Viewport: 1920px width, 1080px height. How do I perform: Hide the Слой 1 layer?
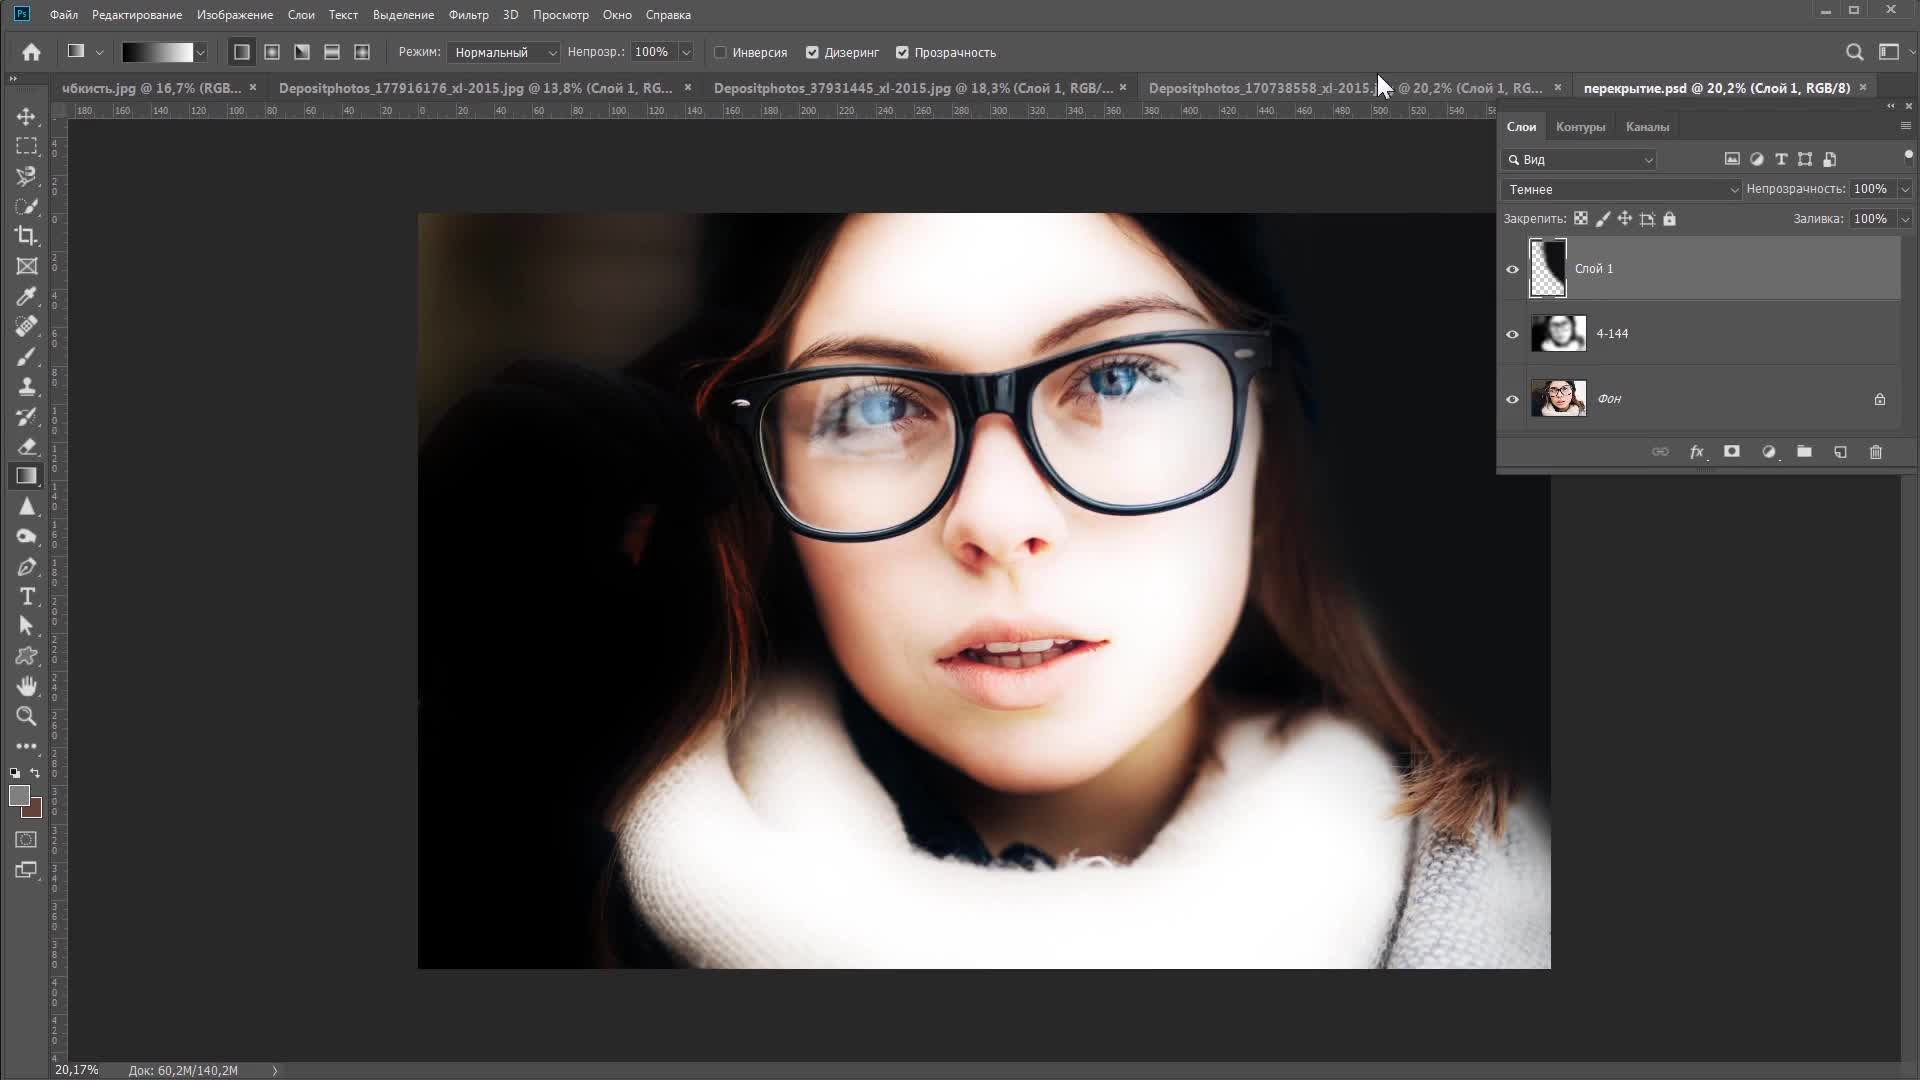click(1512, 269)
